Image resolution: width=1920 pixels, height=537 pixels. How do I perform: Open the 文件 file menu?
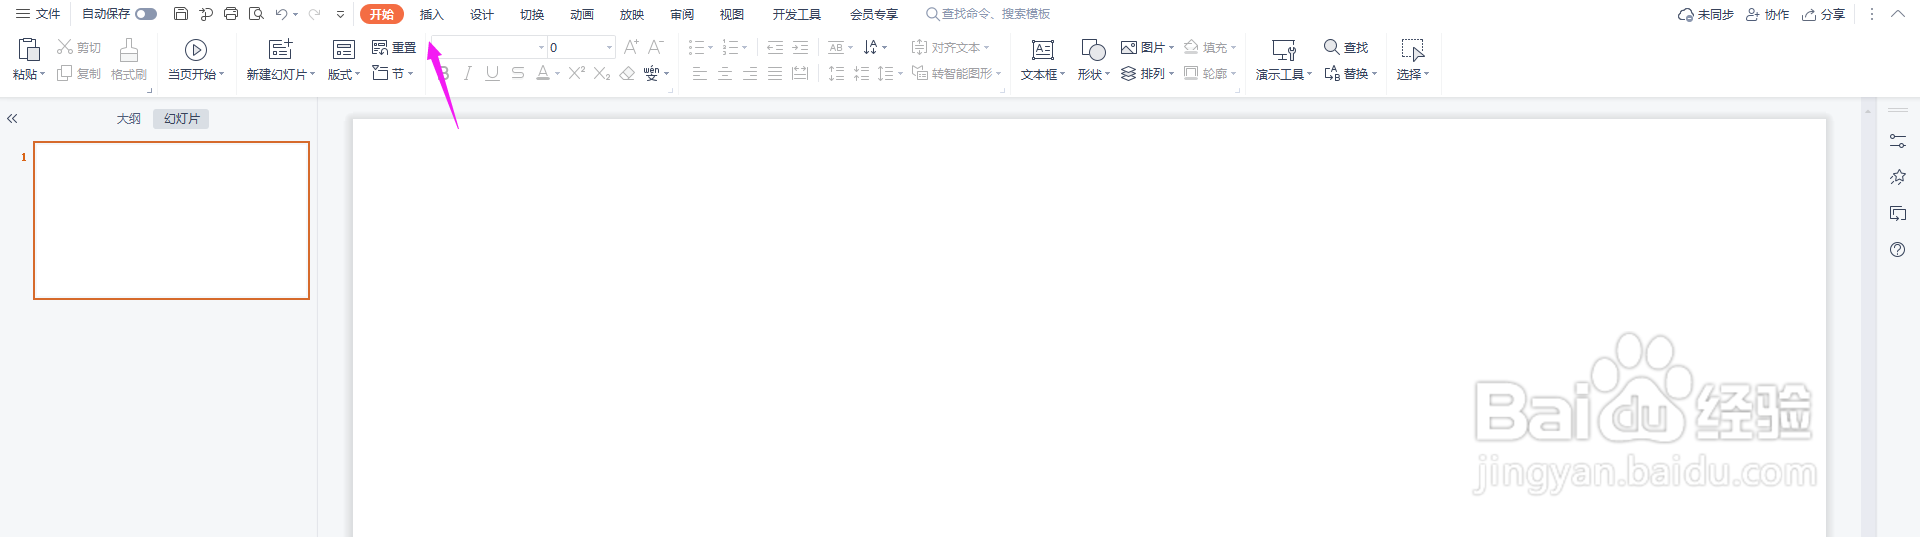click(x=38, y=14)
